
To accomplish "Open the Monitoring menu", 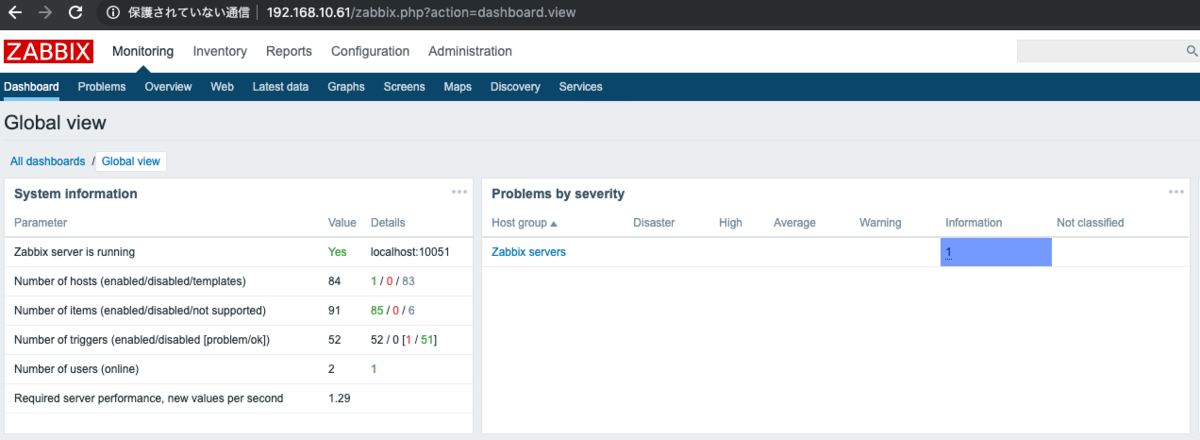I will coord(143,51).
